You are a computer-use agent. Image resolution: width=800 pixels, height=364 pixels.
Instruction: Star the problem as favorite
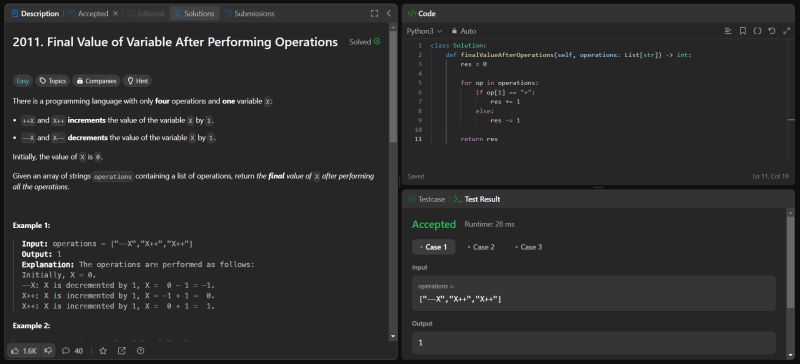point(103,351)
